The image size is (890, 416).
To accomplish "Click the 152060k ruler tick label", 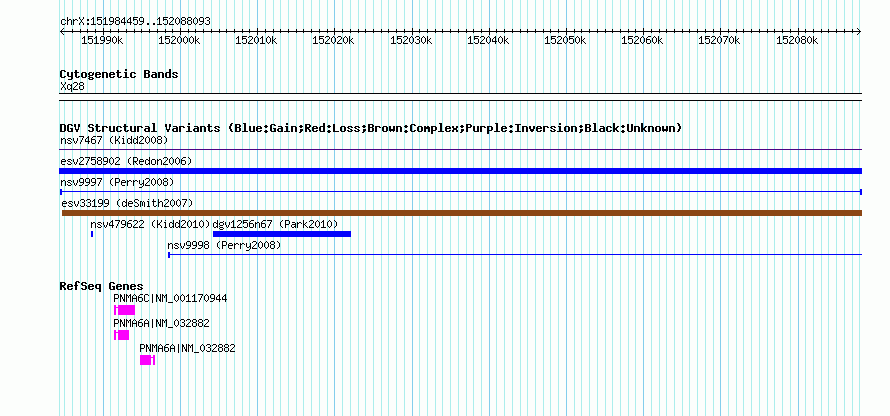I will click(x=643, y=40).
